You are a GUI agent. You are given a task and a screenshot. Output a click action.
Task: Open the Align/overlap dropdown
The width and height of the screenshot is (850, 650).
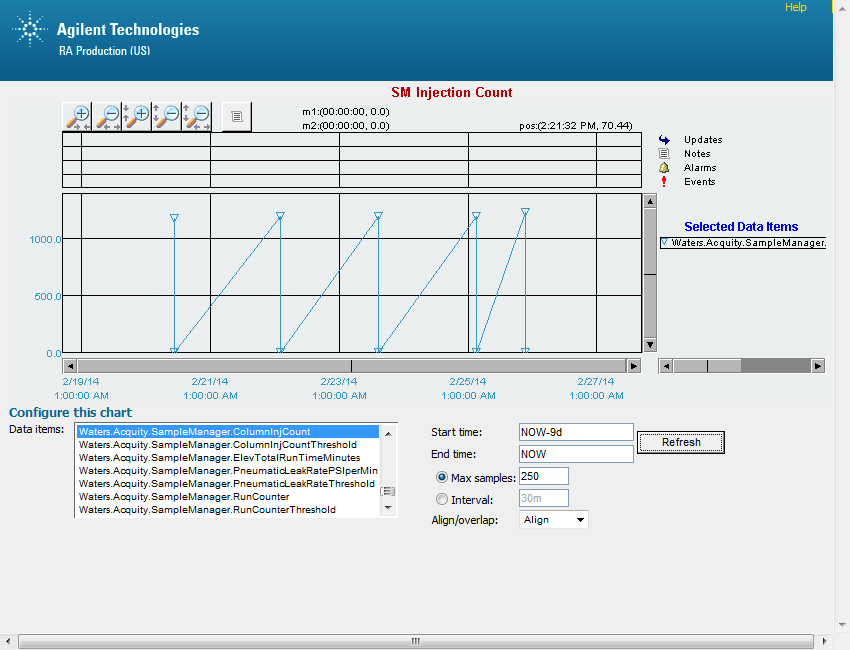pyautogui.click(x=553, y=520)
